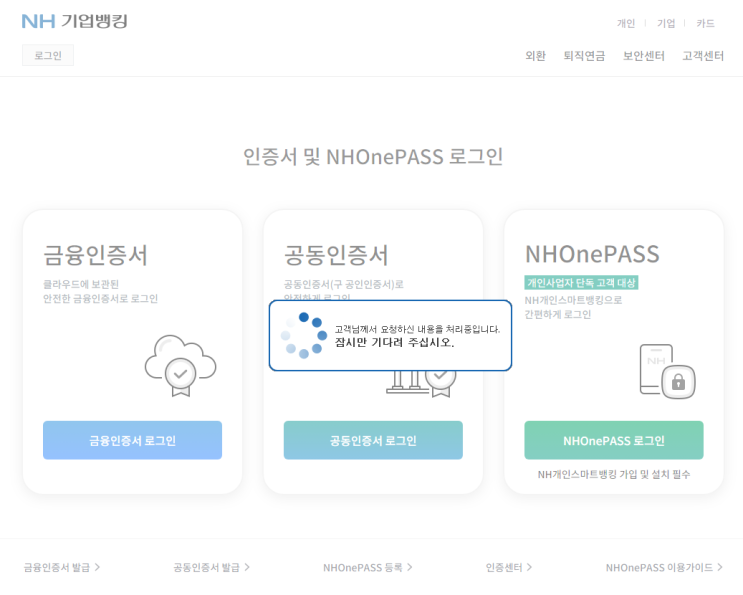Open the 외환 menu

tap(535, 56)
